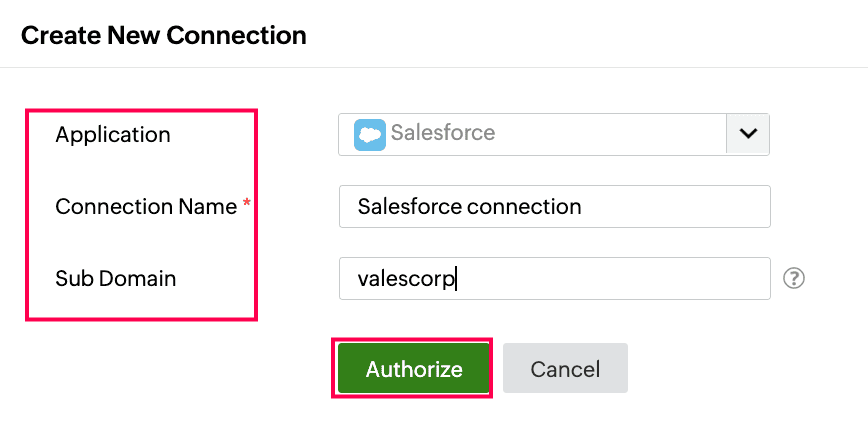Focus the Sub Domain text box
The width and height of the screenshot is (868, 428).
click(555, 279)
